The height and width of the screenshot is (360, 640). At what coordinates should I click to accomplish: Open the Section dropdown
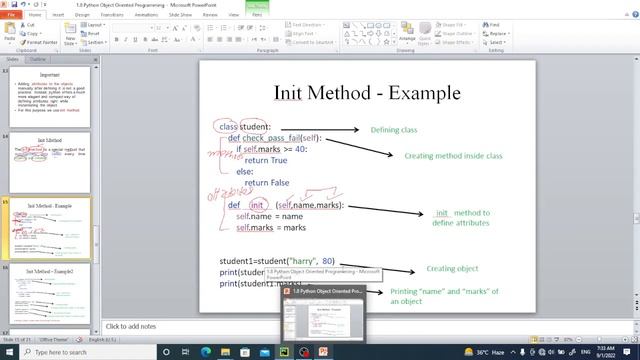coord(94,42)
